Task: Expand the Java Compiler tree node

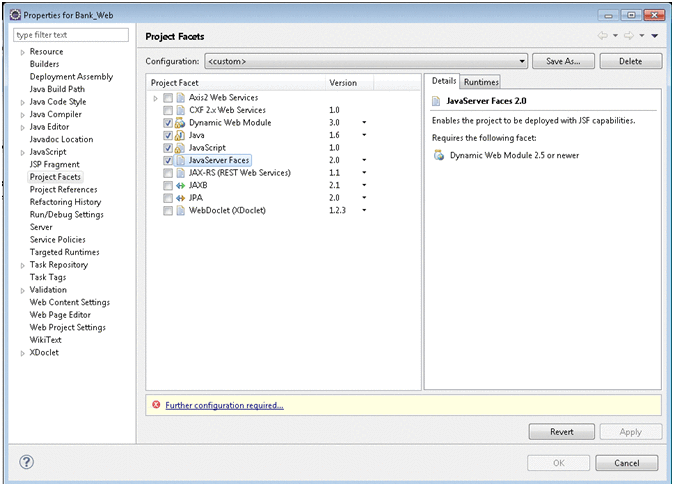Action: click(x=22, y=115)
